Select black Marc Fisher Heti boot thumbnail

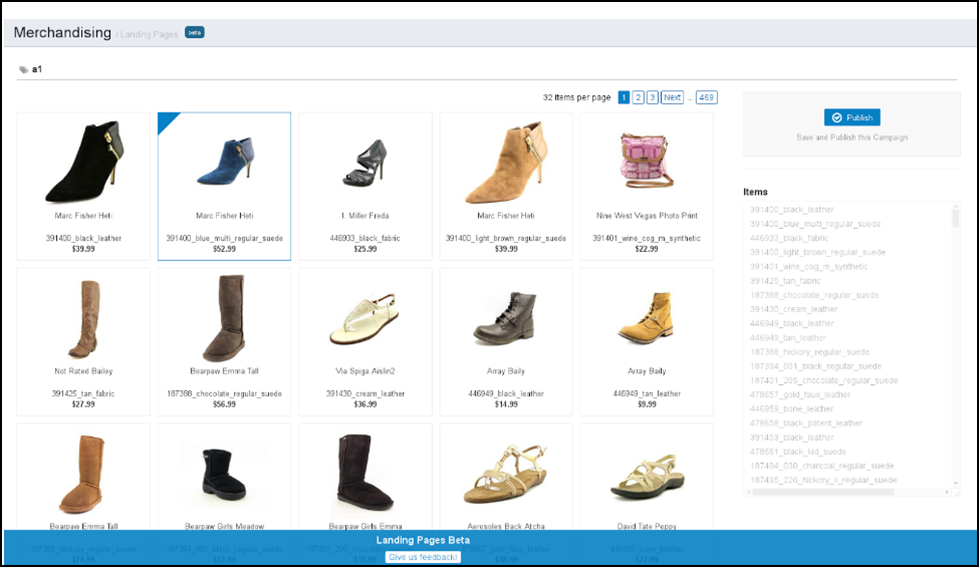coord(84,161)
